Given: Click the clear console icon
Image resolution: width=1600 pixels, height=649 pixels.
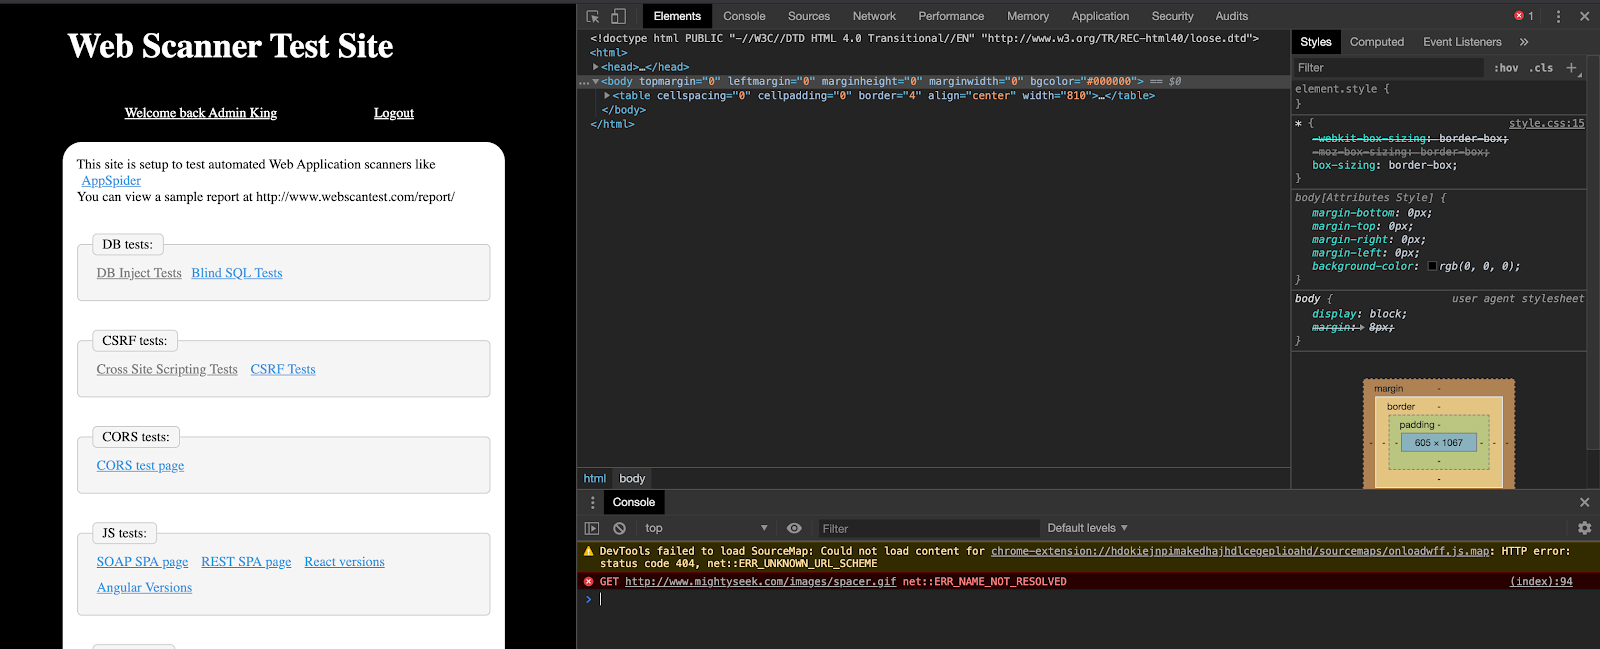Looking at the screenshot, I should tap(619, 528).
